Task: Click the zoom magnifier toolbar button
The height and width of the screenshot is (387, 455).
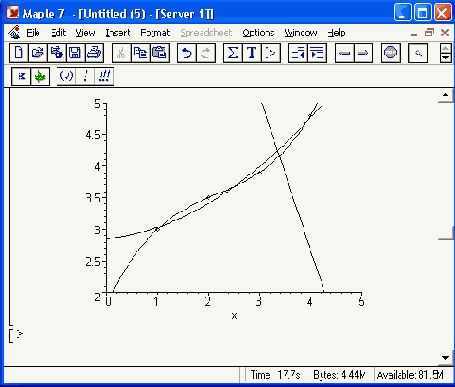Action: point(418,53)
